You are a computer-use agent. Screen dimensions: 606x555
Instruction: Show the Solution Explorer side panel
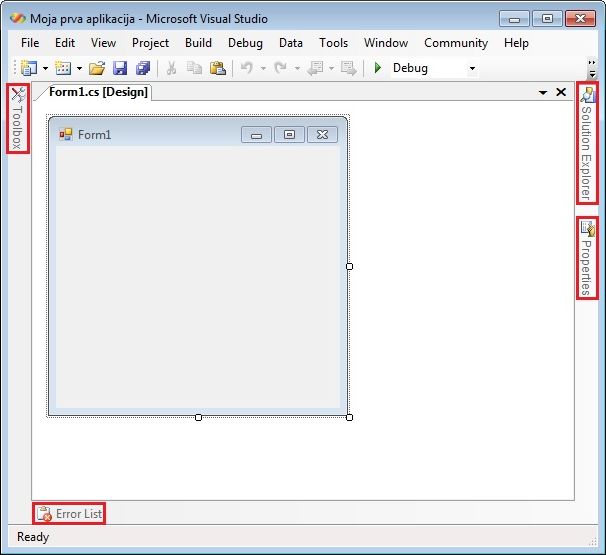tap(587, 143)
